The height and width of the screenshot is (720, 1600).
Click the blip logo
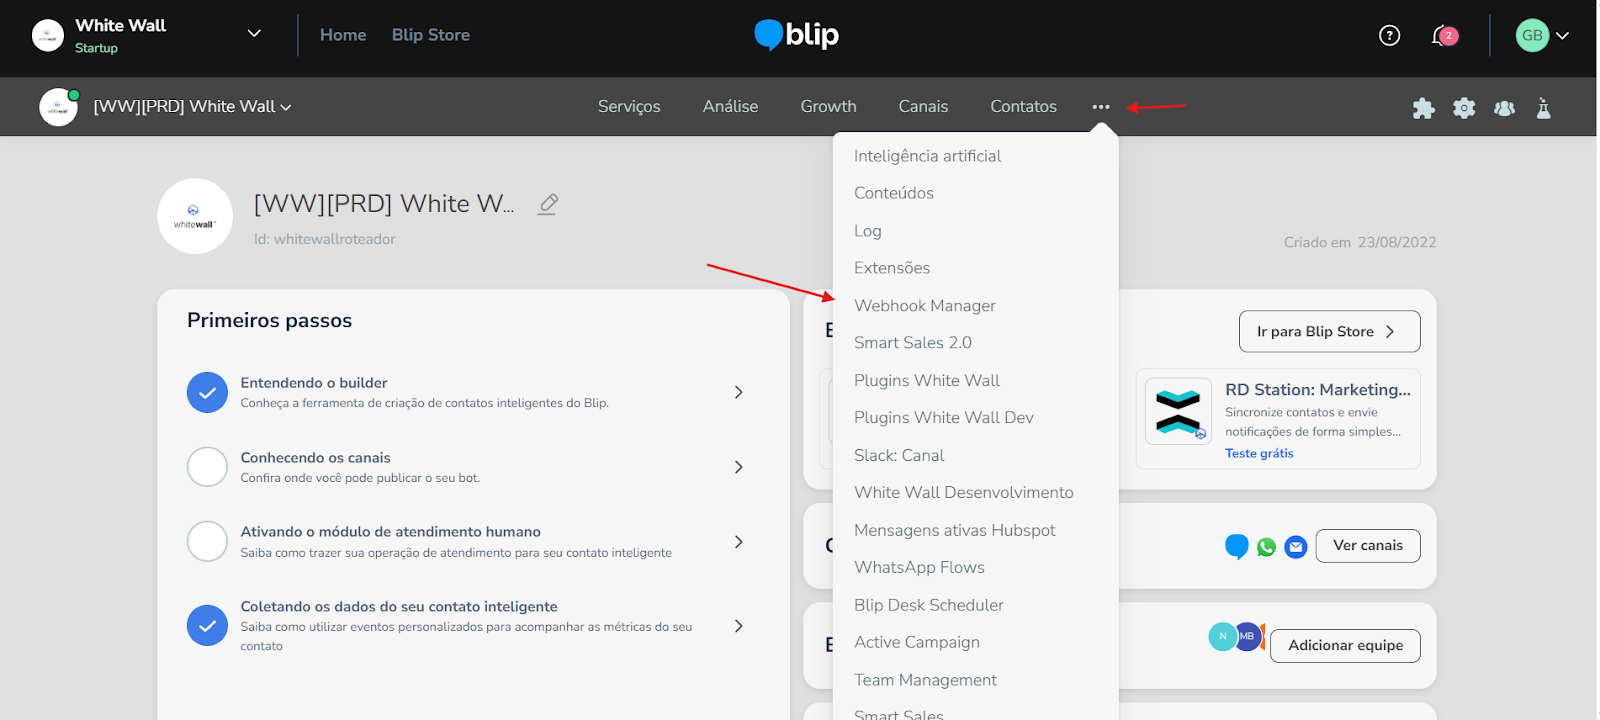pyautogui.click(x=796, y=35)
